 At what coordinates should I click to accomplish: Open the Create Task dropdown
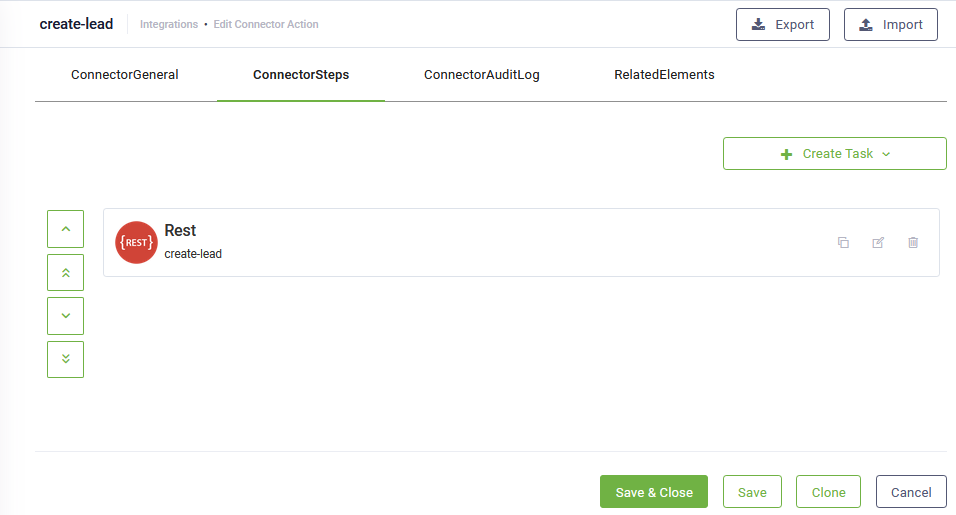834,154
